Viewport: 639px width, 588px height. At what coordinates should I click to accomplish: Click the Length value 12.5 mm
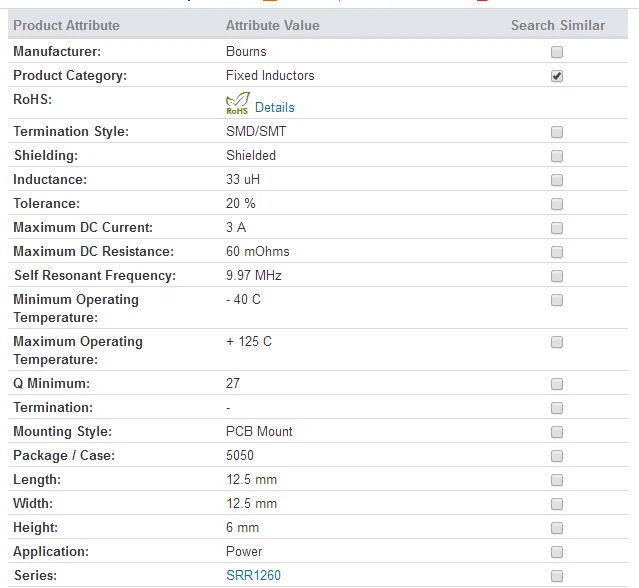[251, 480]
